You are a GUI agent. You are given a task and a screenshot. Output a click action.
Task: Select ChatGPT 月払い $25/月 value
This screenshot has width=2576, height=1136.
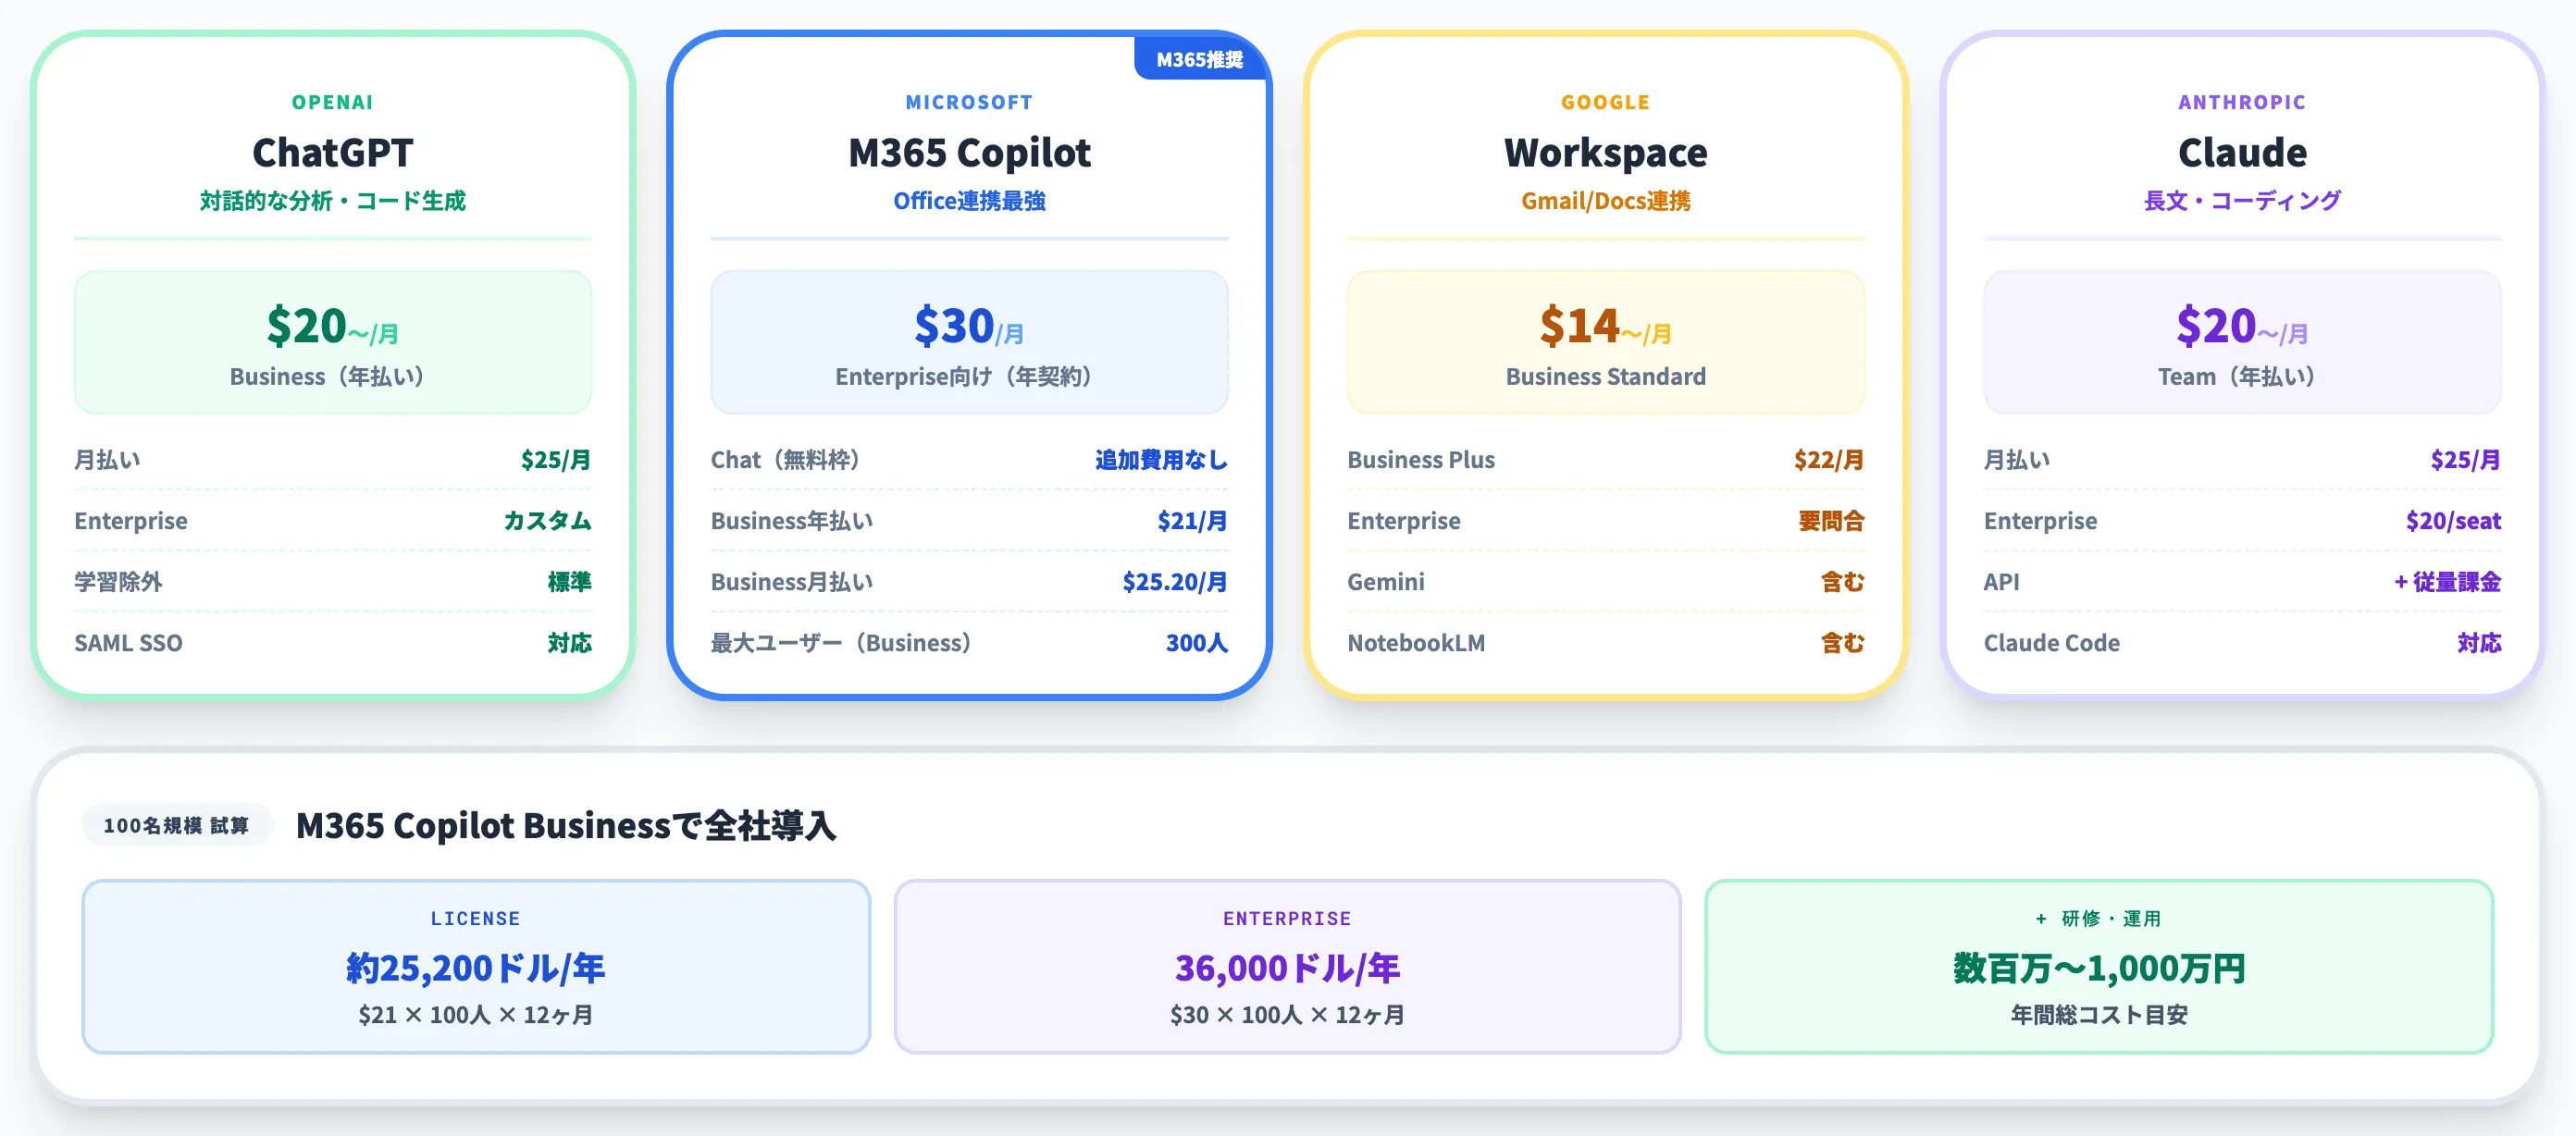point(555,460)
